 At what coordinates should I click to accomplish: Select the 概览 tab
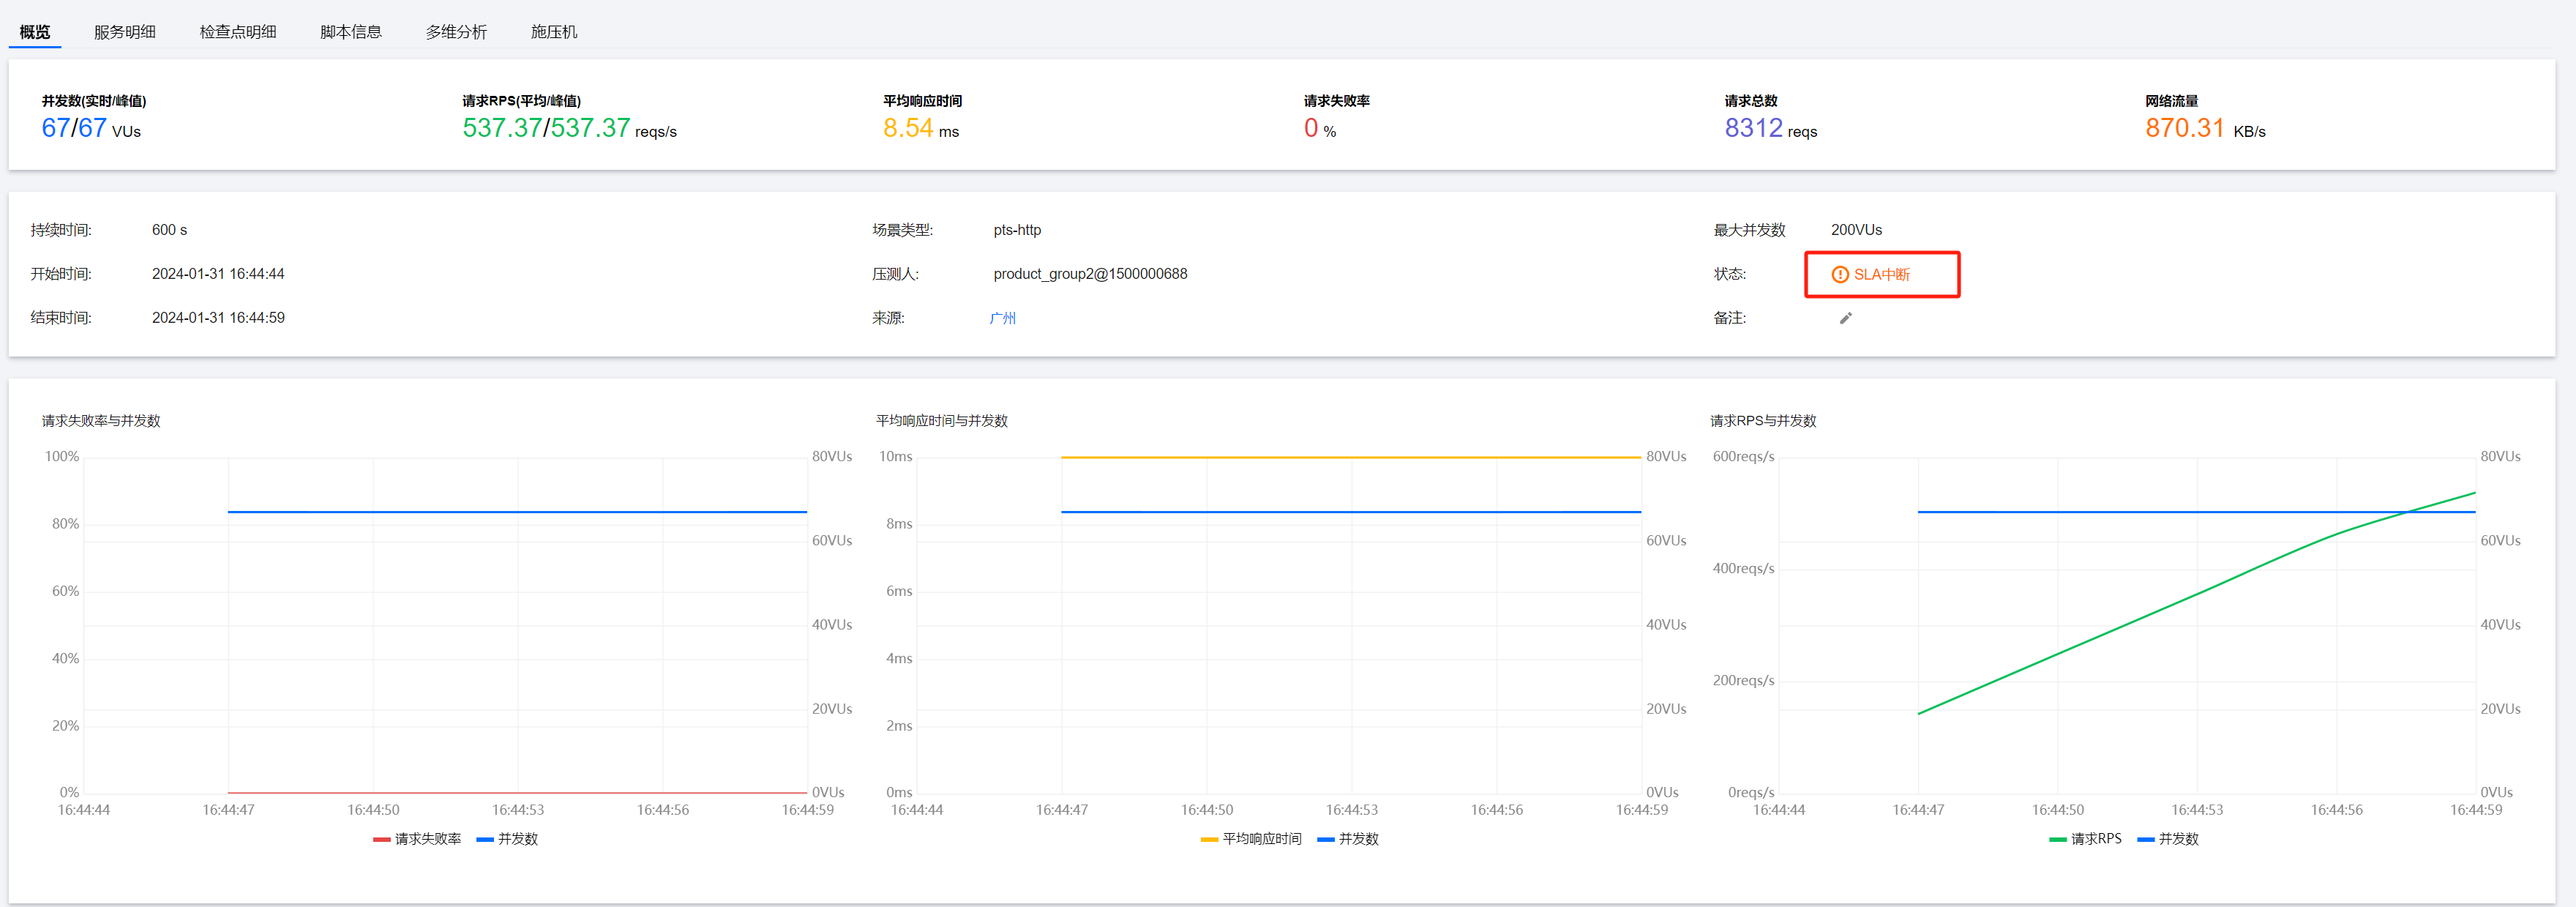click(x=35, y=32)
